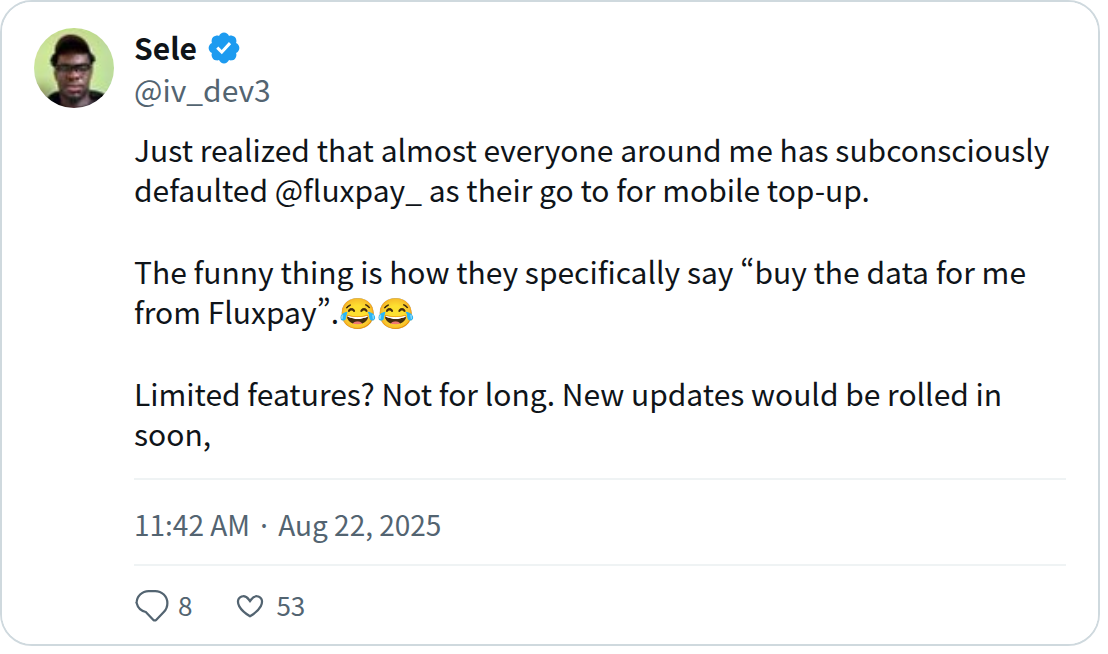Click the reply speech bubble icon

click(x=151, y=605)
